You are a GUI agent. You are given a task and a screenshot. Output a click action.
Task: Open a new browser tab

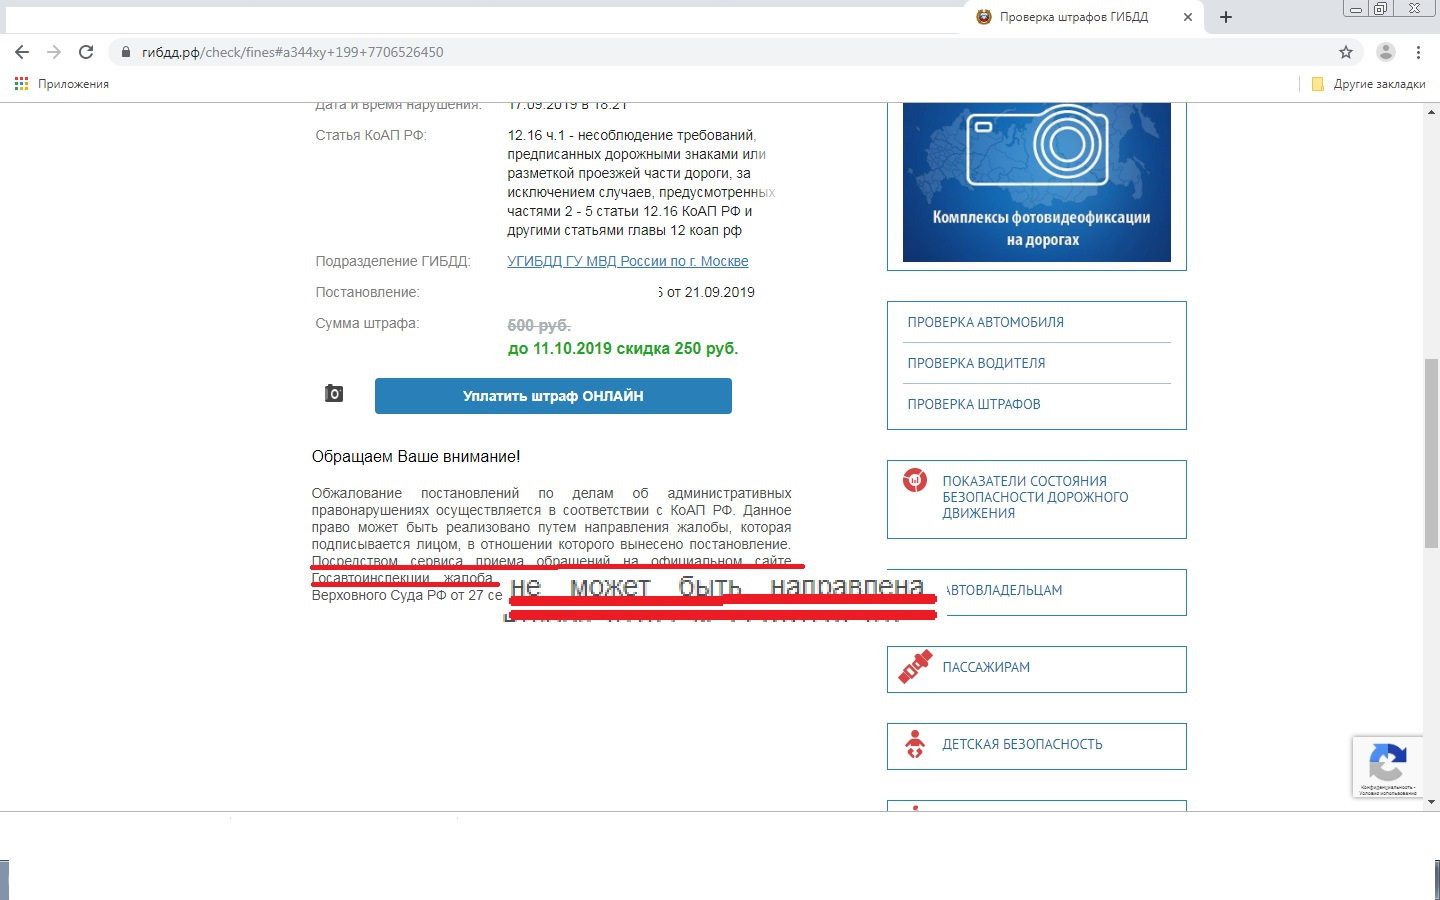(1226, 17)
